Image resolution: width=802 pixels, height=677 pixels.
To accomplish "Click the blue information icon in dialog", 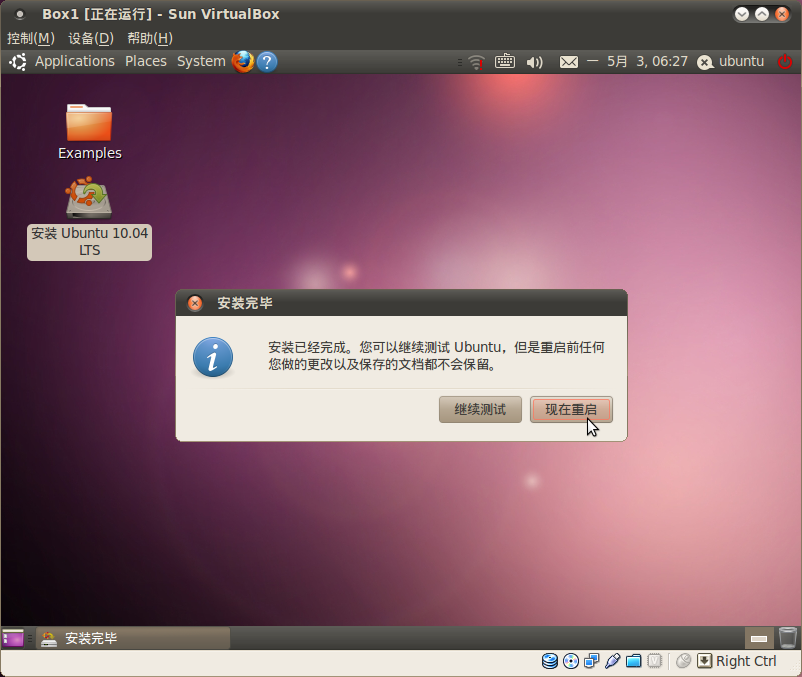I will coord(213,357).
